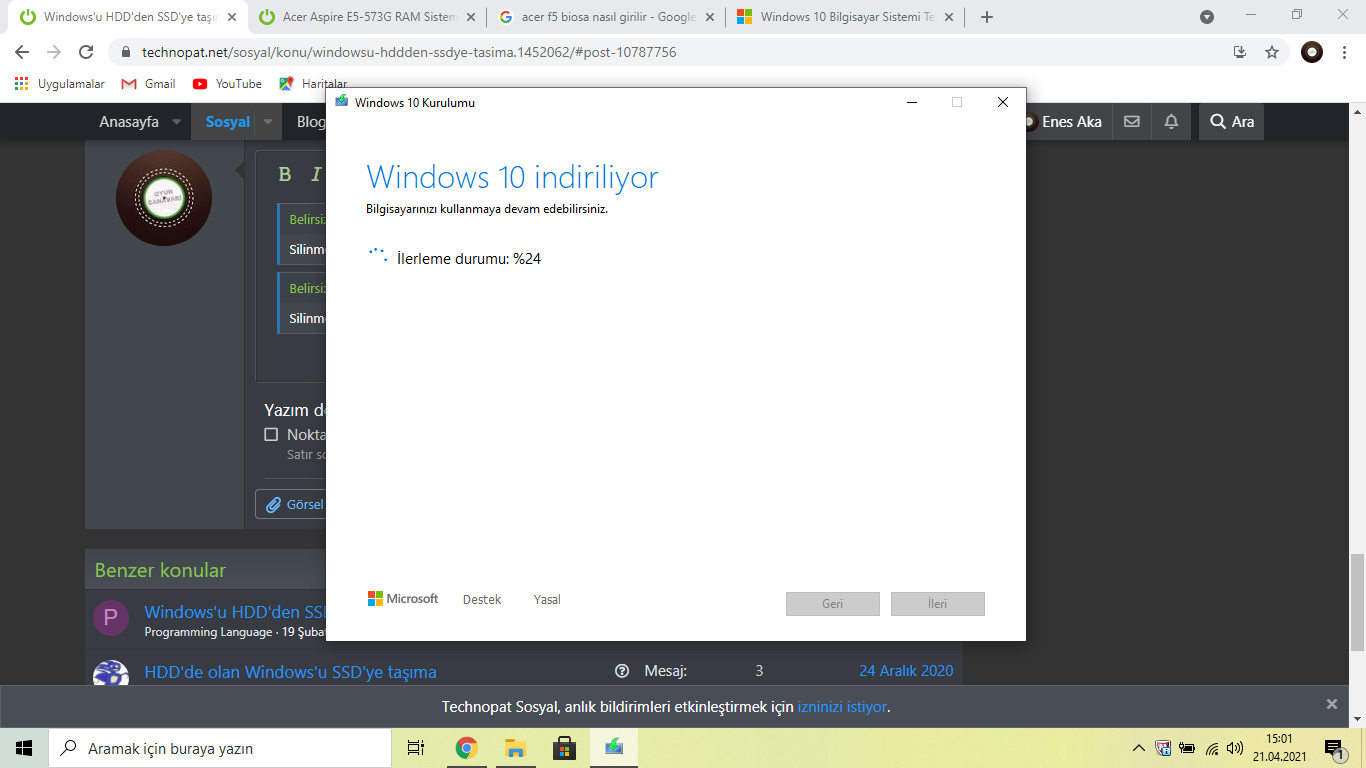Go to Anasayfa in Technopat navigation
This screenshot has width=1366, height=768.
pos(129,122)
